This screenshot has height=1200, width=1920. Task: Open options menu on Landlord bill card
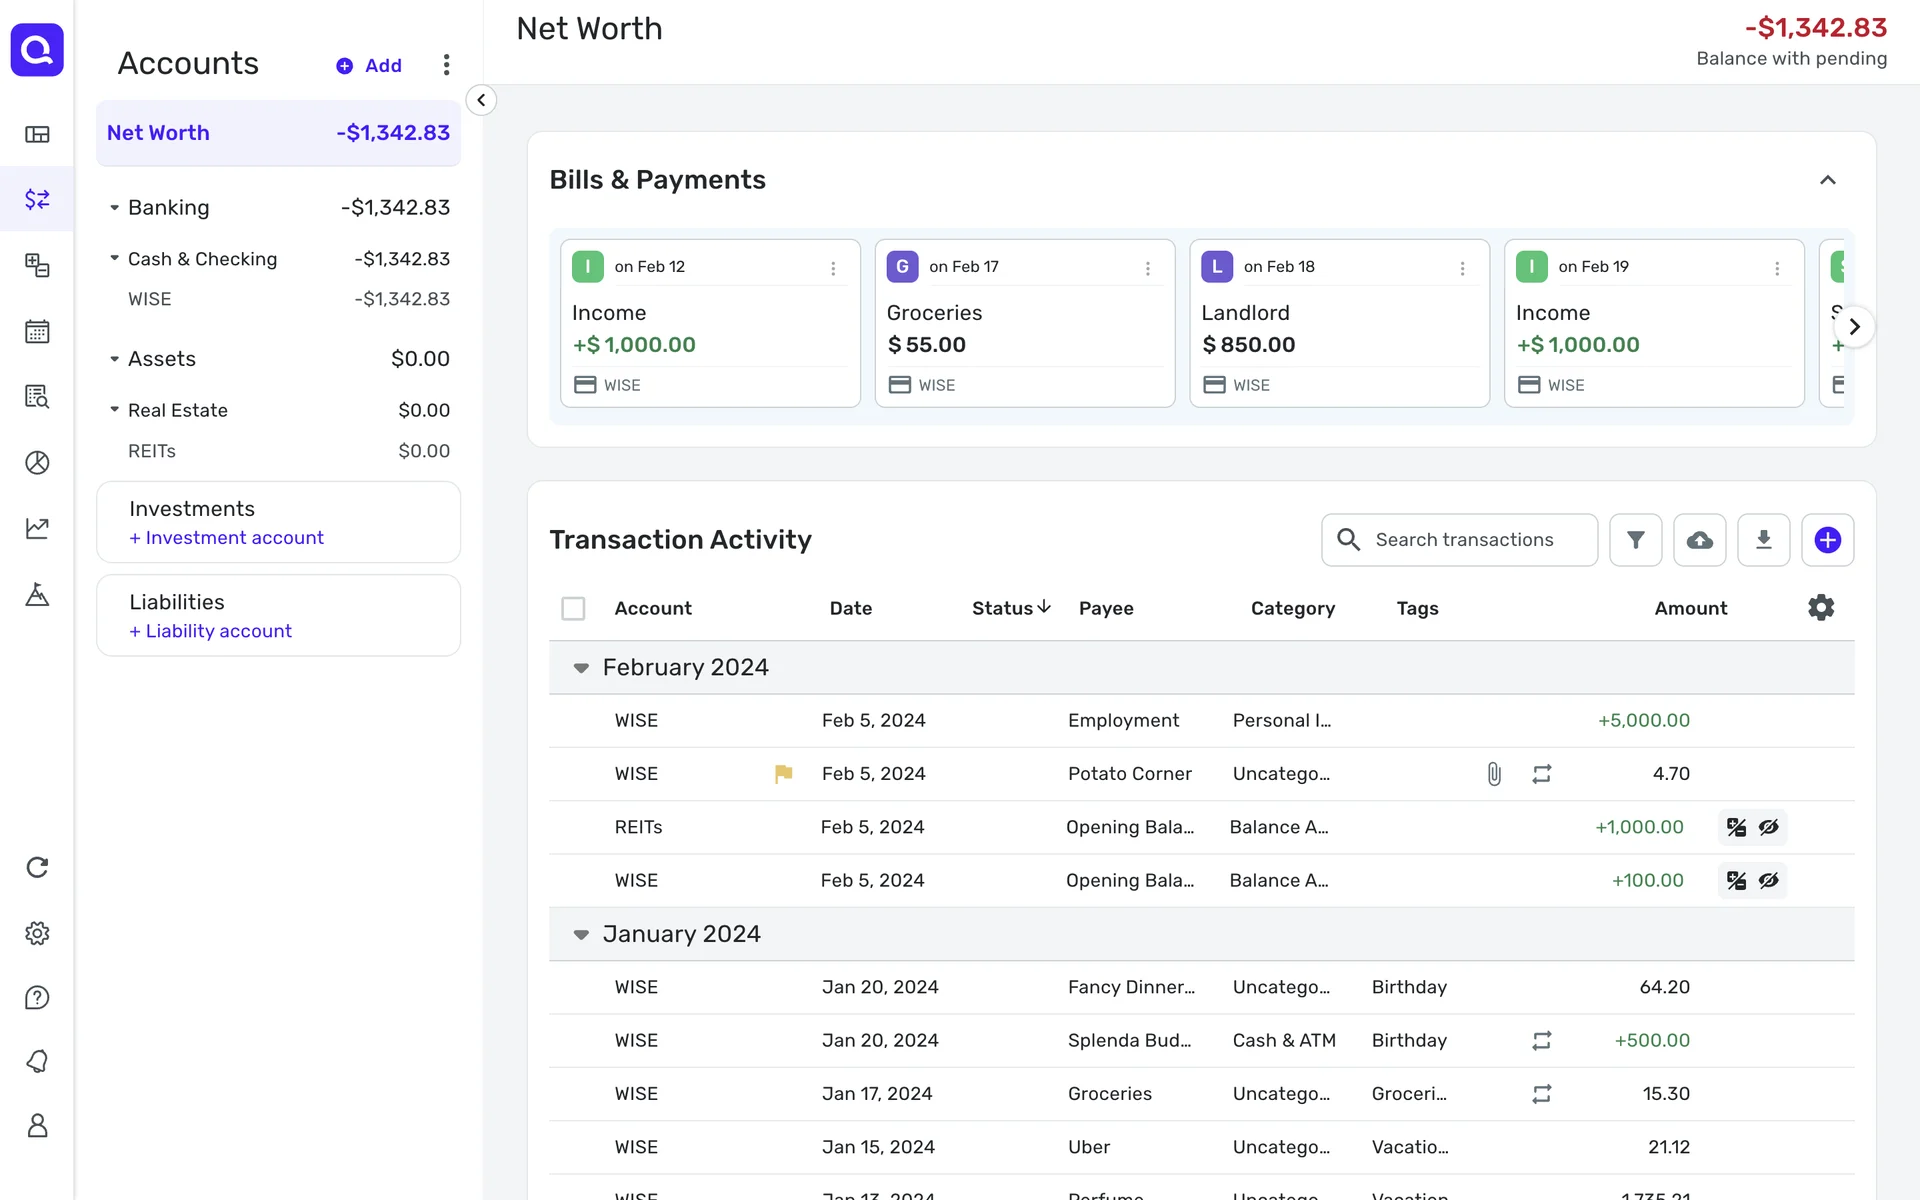(1462, 268)
